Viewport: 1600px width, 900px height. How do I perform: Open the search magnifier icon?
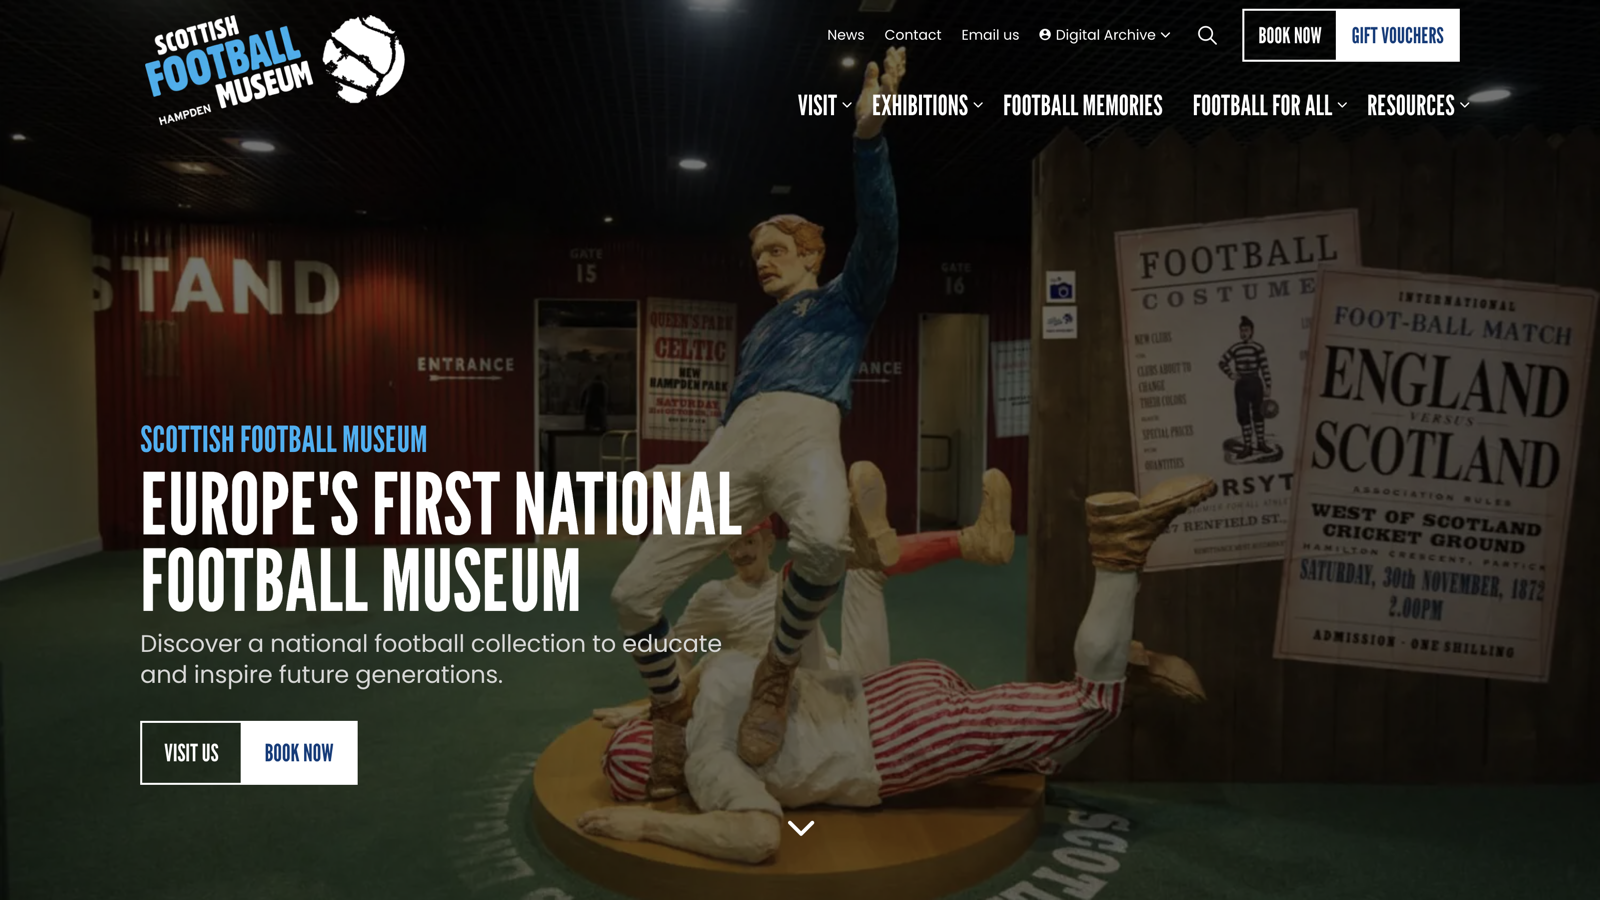[x=1207, y=35]
